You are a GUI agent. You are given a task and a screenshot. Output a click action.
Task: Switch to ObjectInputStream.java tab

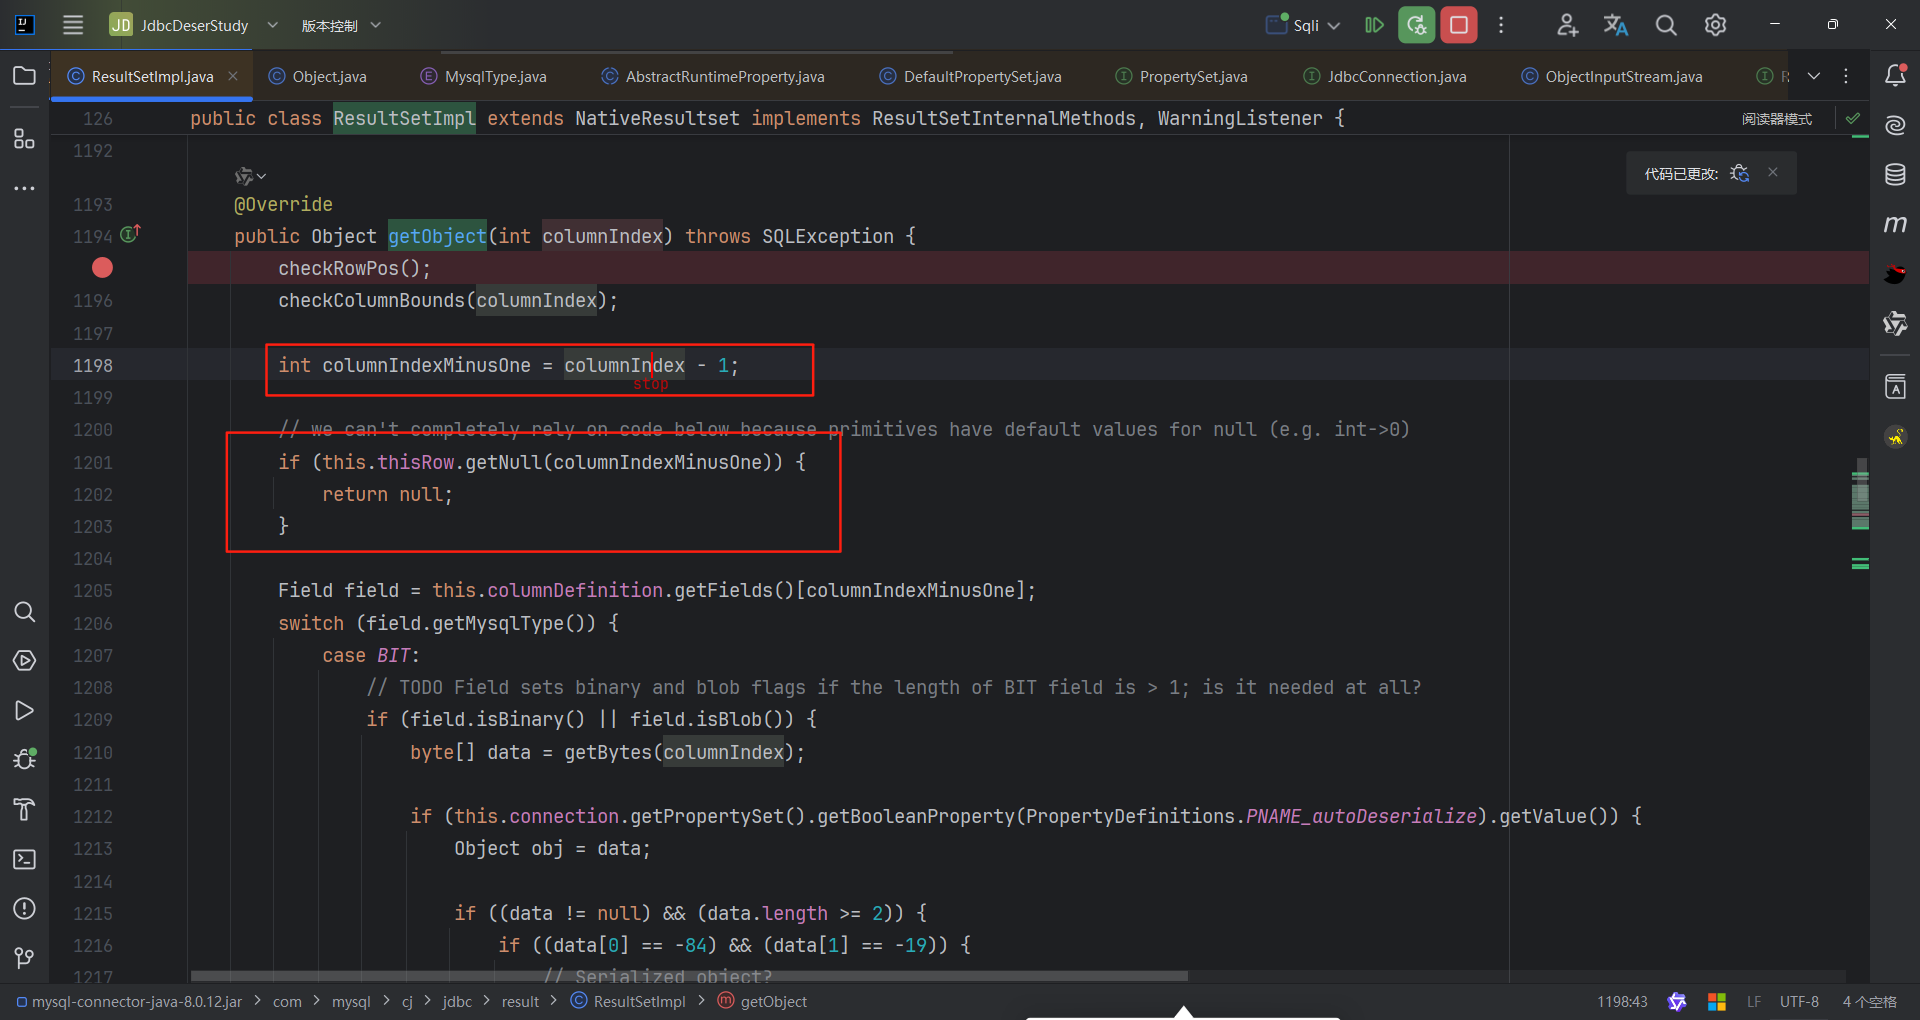pyautogui.click(x=1612, y=77)
